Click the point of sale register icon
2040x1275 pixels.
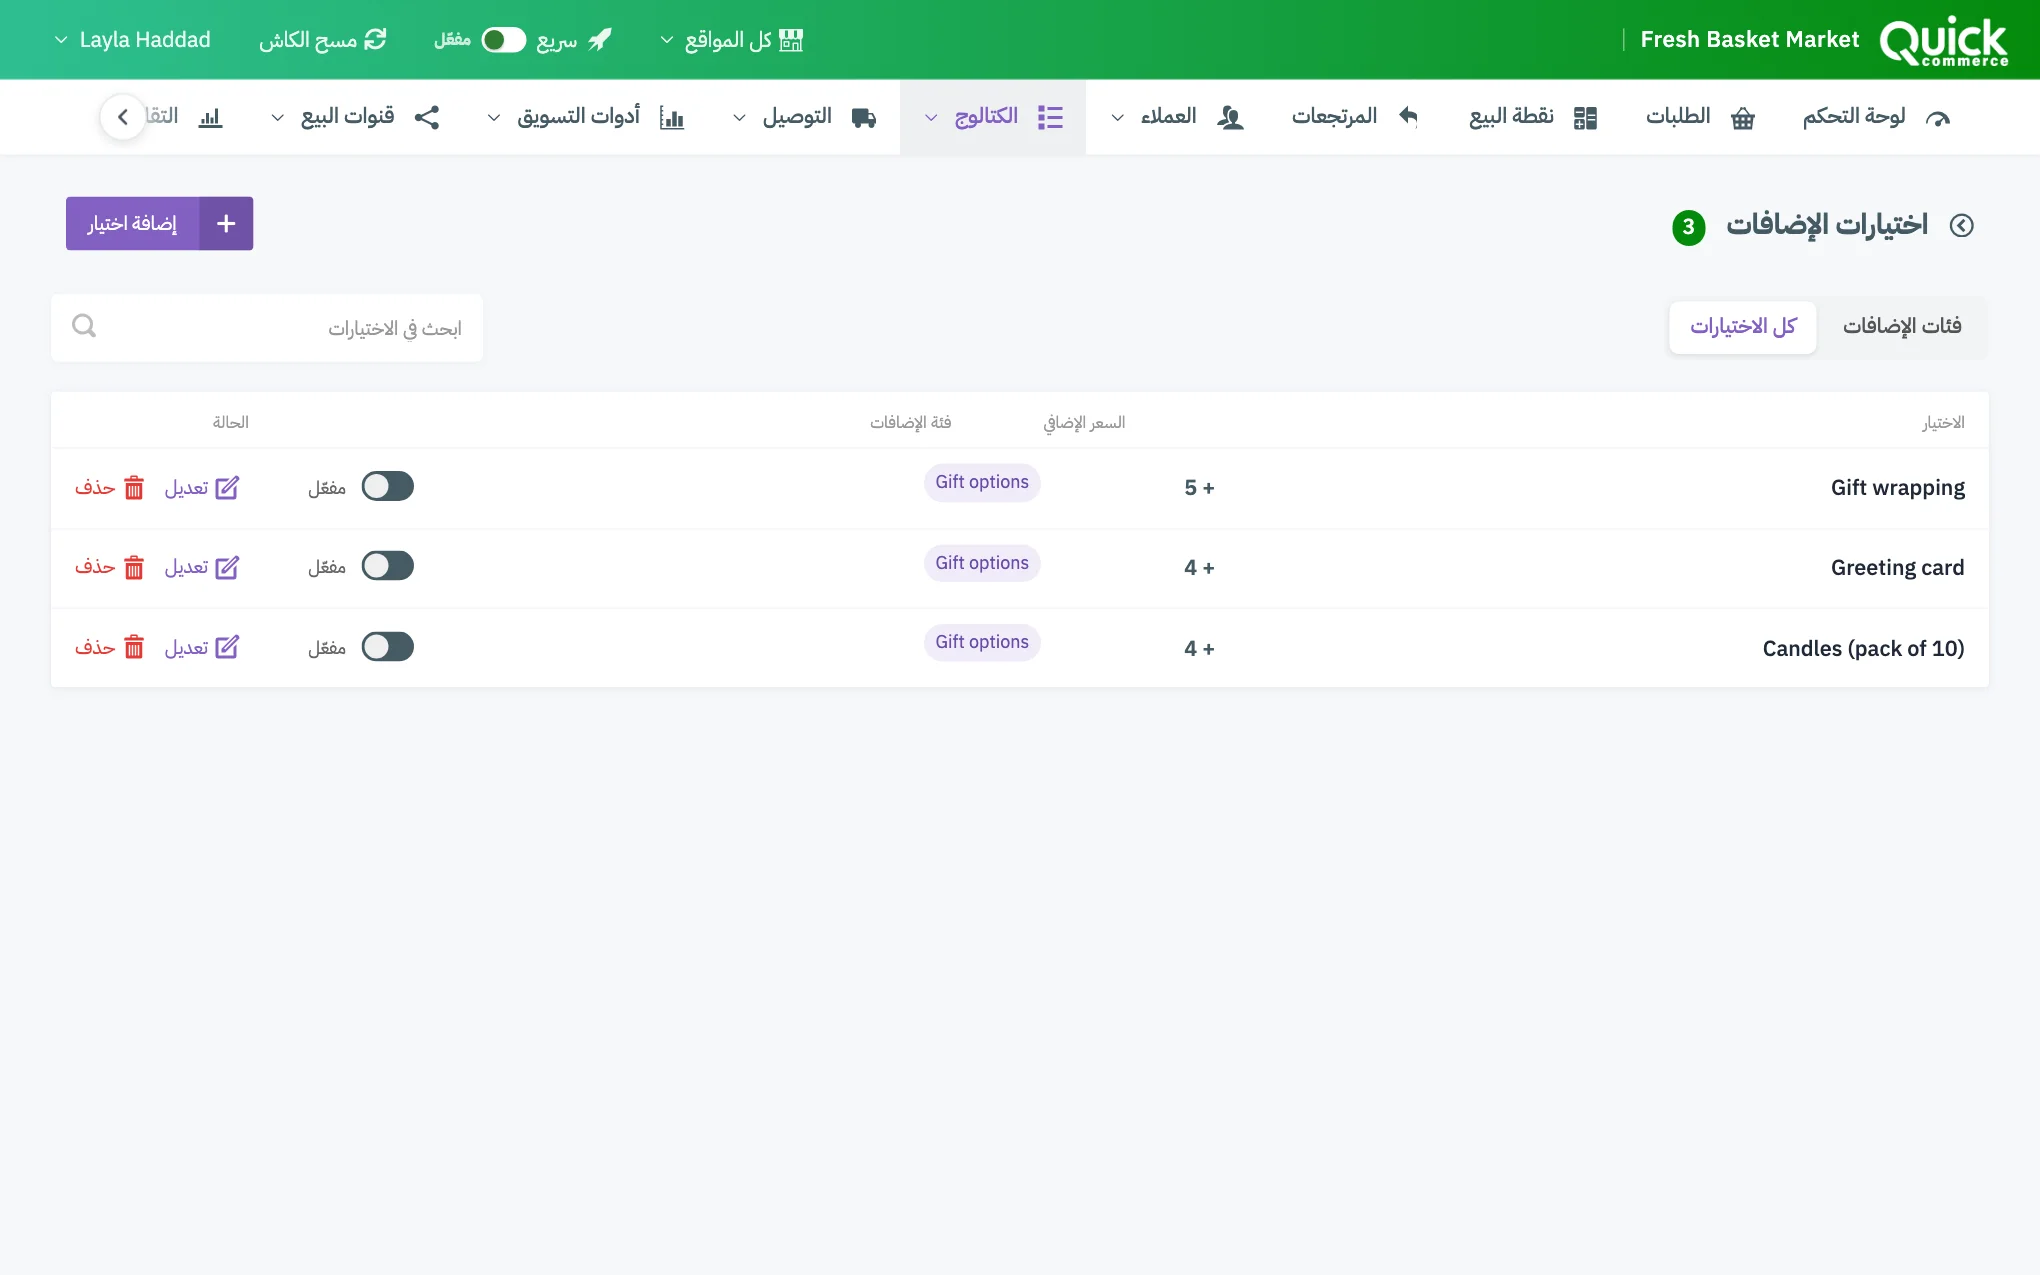coord(1585,118)
